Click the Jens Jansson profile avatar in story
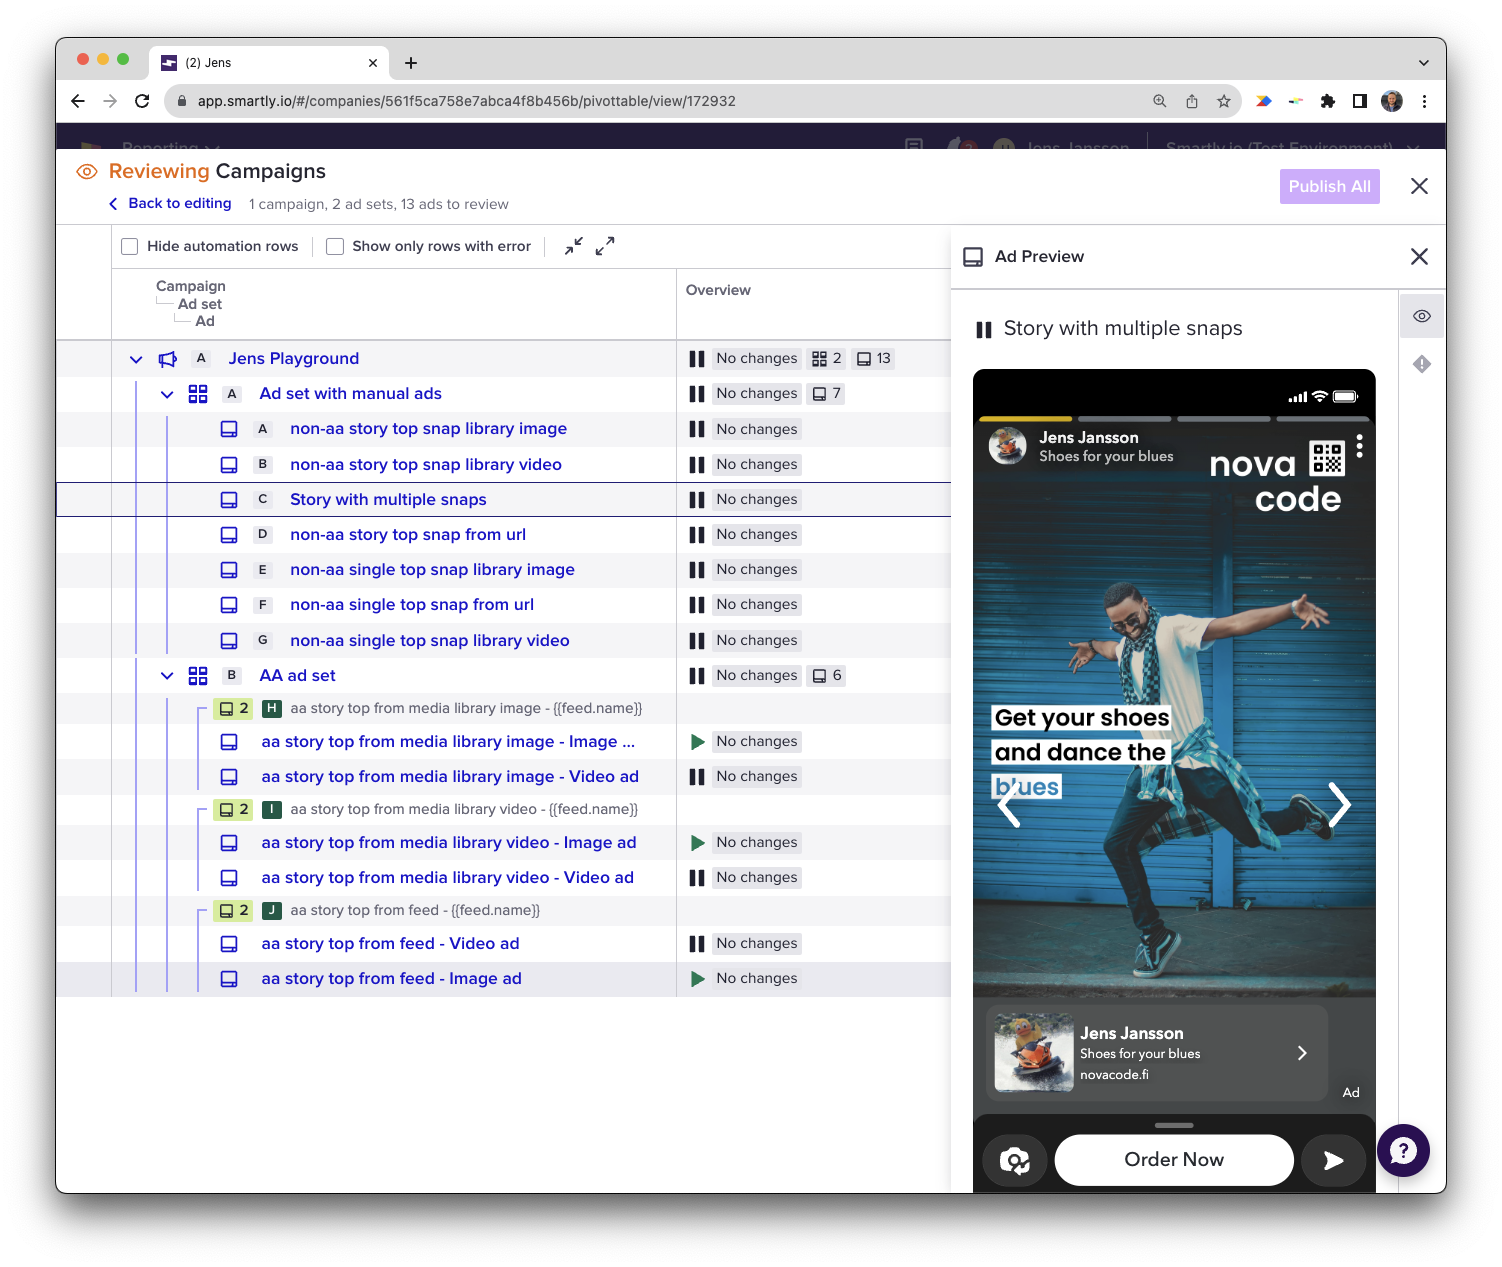Image resolution: width=1502 pixels, height=1267 pixels. (1008, 446)
